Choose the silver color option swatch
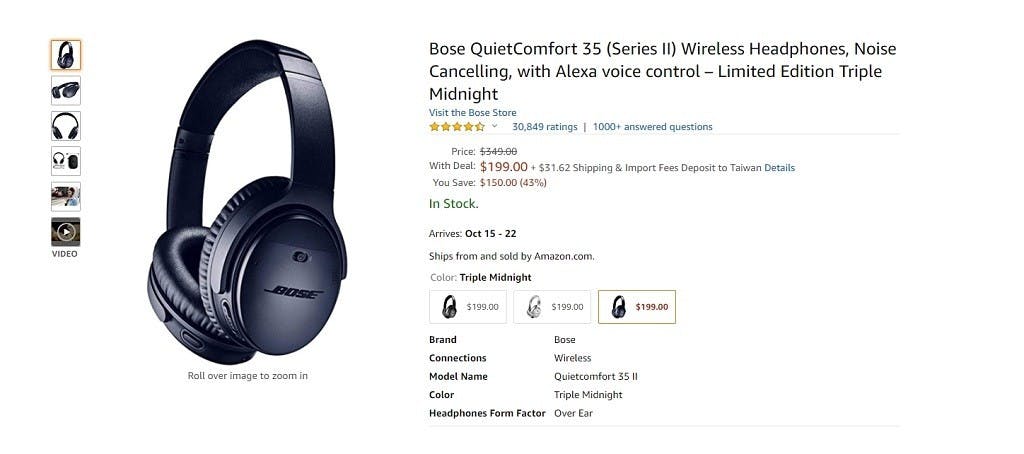 [x=552, y=307]
